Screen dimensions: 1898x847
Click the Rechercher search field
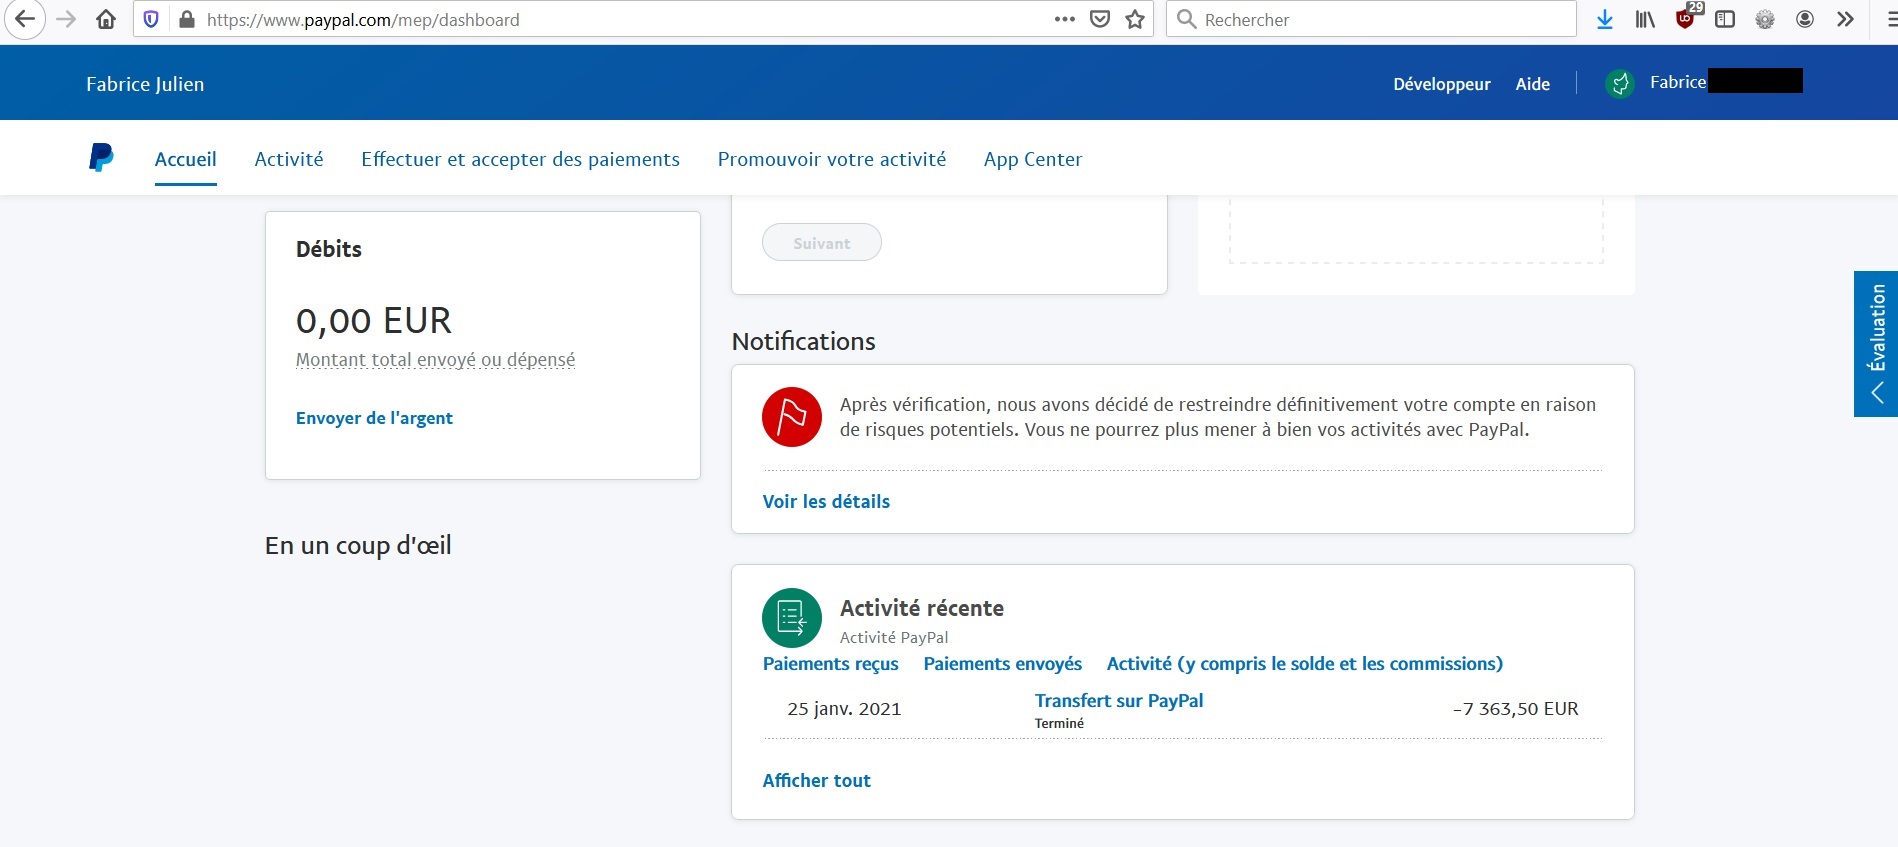tap(1371, 19)
